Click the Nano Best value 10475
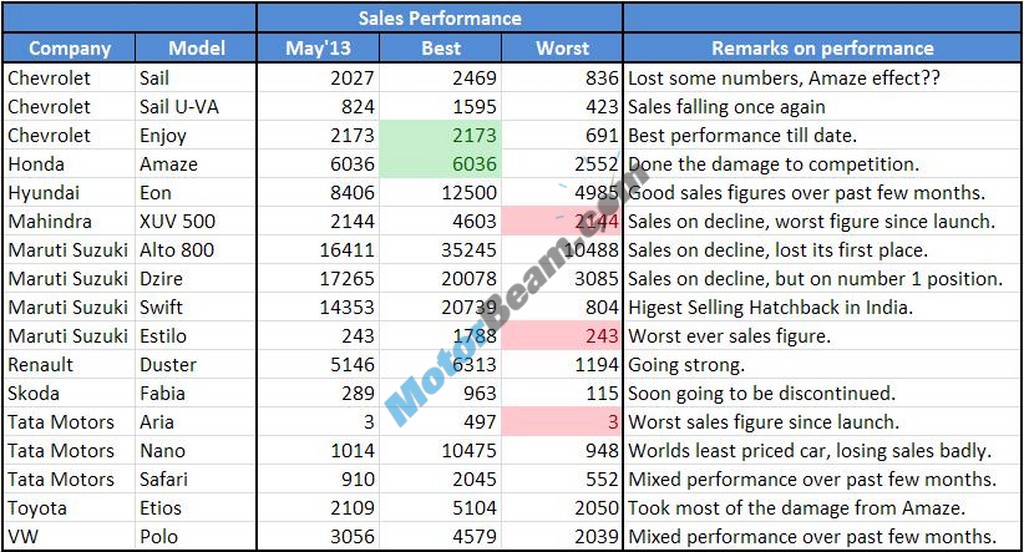This screenshot has height=552, width=1024. 440,451
